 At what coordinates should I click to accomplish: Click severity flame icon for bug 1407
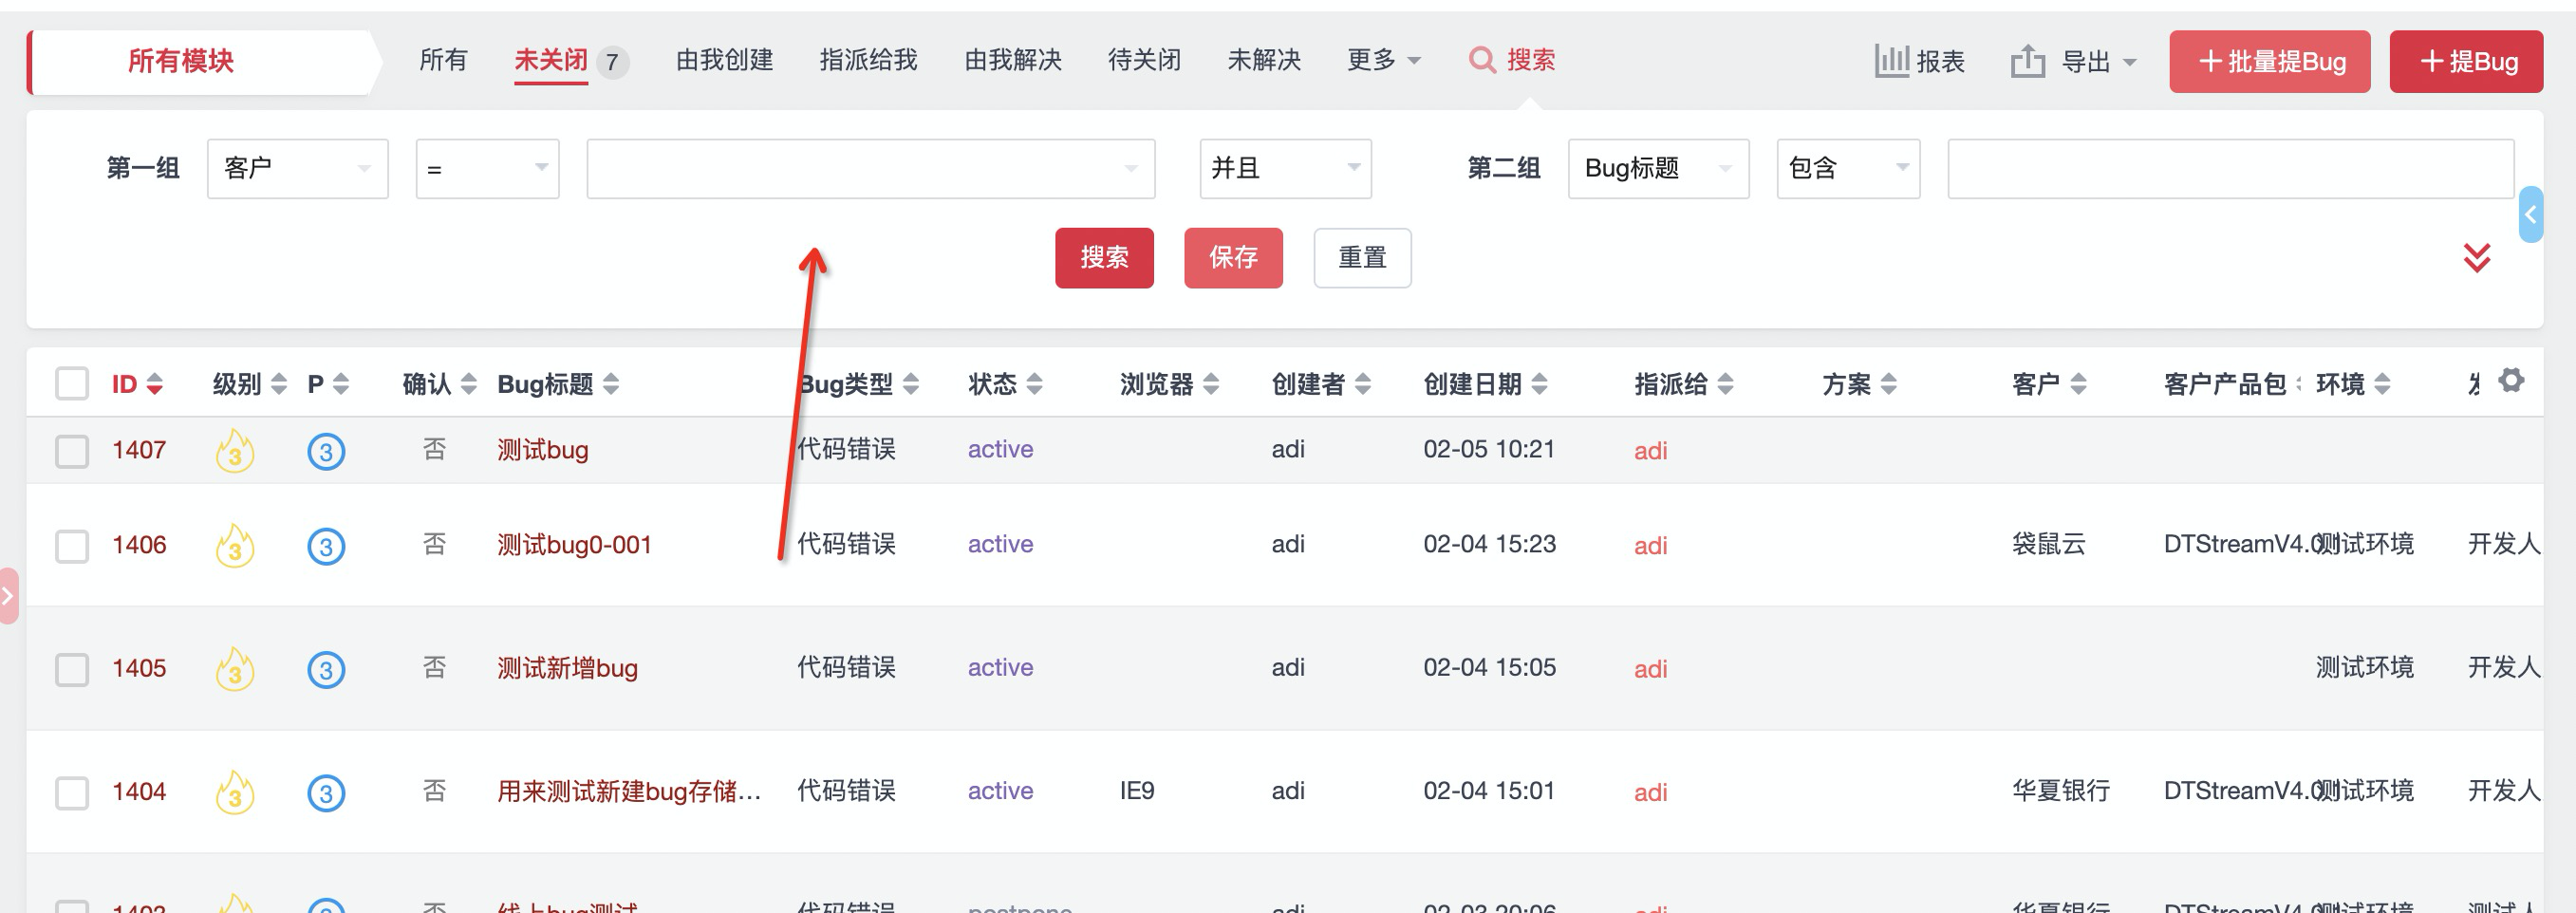[x=235, y=451]
